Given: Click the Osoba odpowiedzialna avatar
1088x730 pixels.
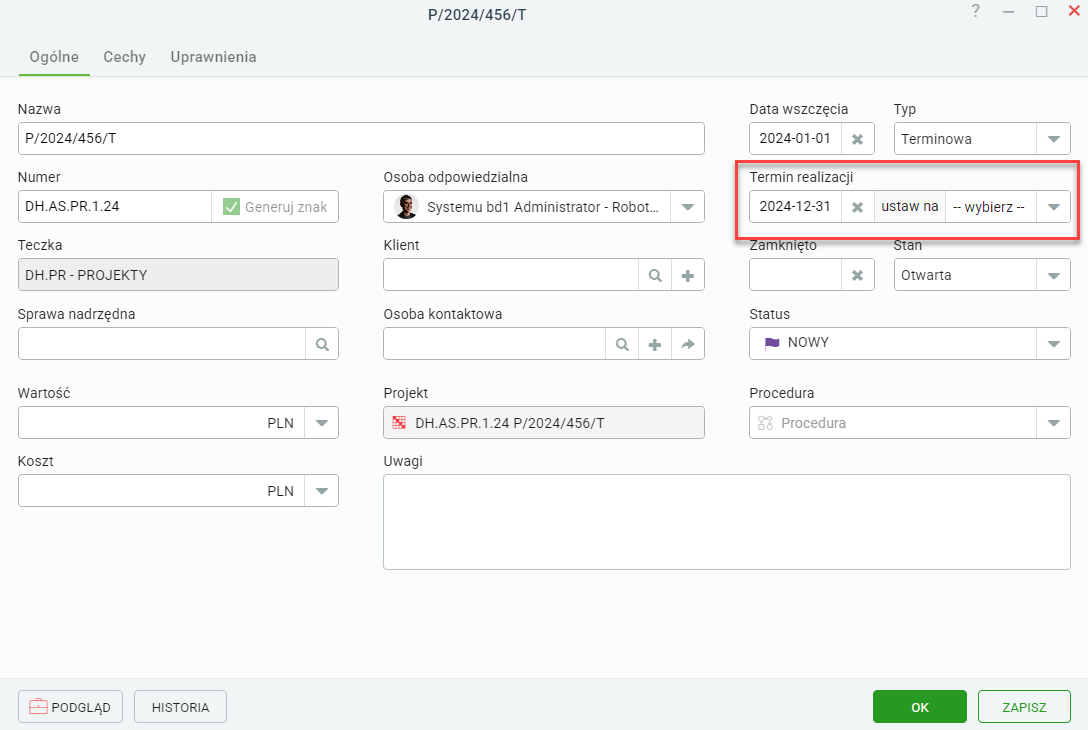Looking at the screenshot, I should pyautogui.click(x=407, y=207).
